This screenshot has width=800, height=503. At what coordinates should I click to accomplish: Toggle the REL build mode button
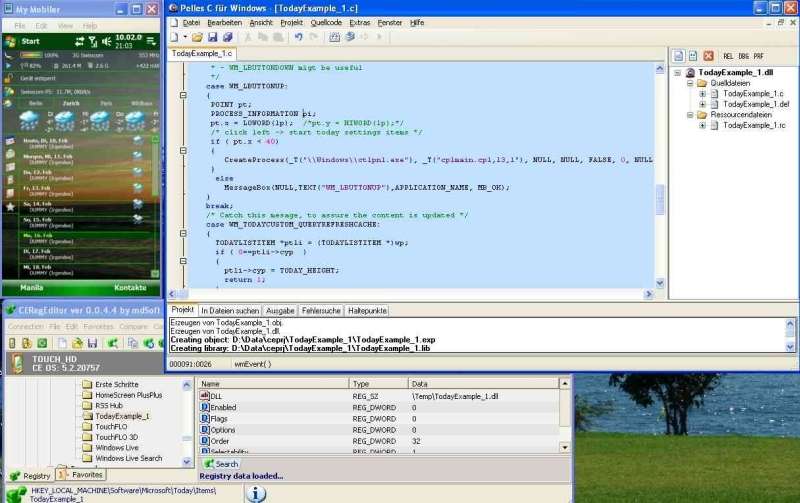tap(728, 56)
